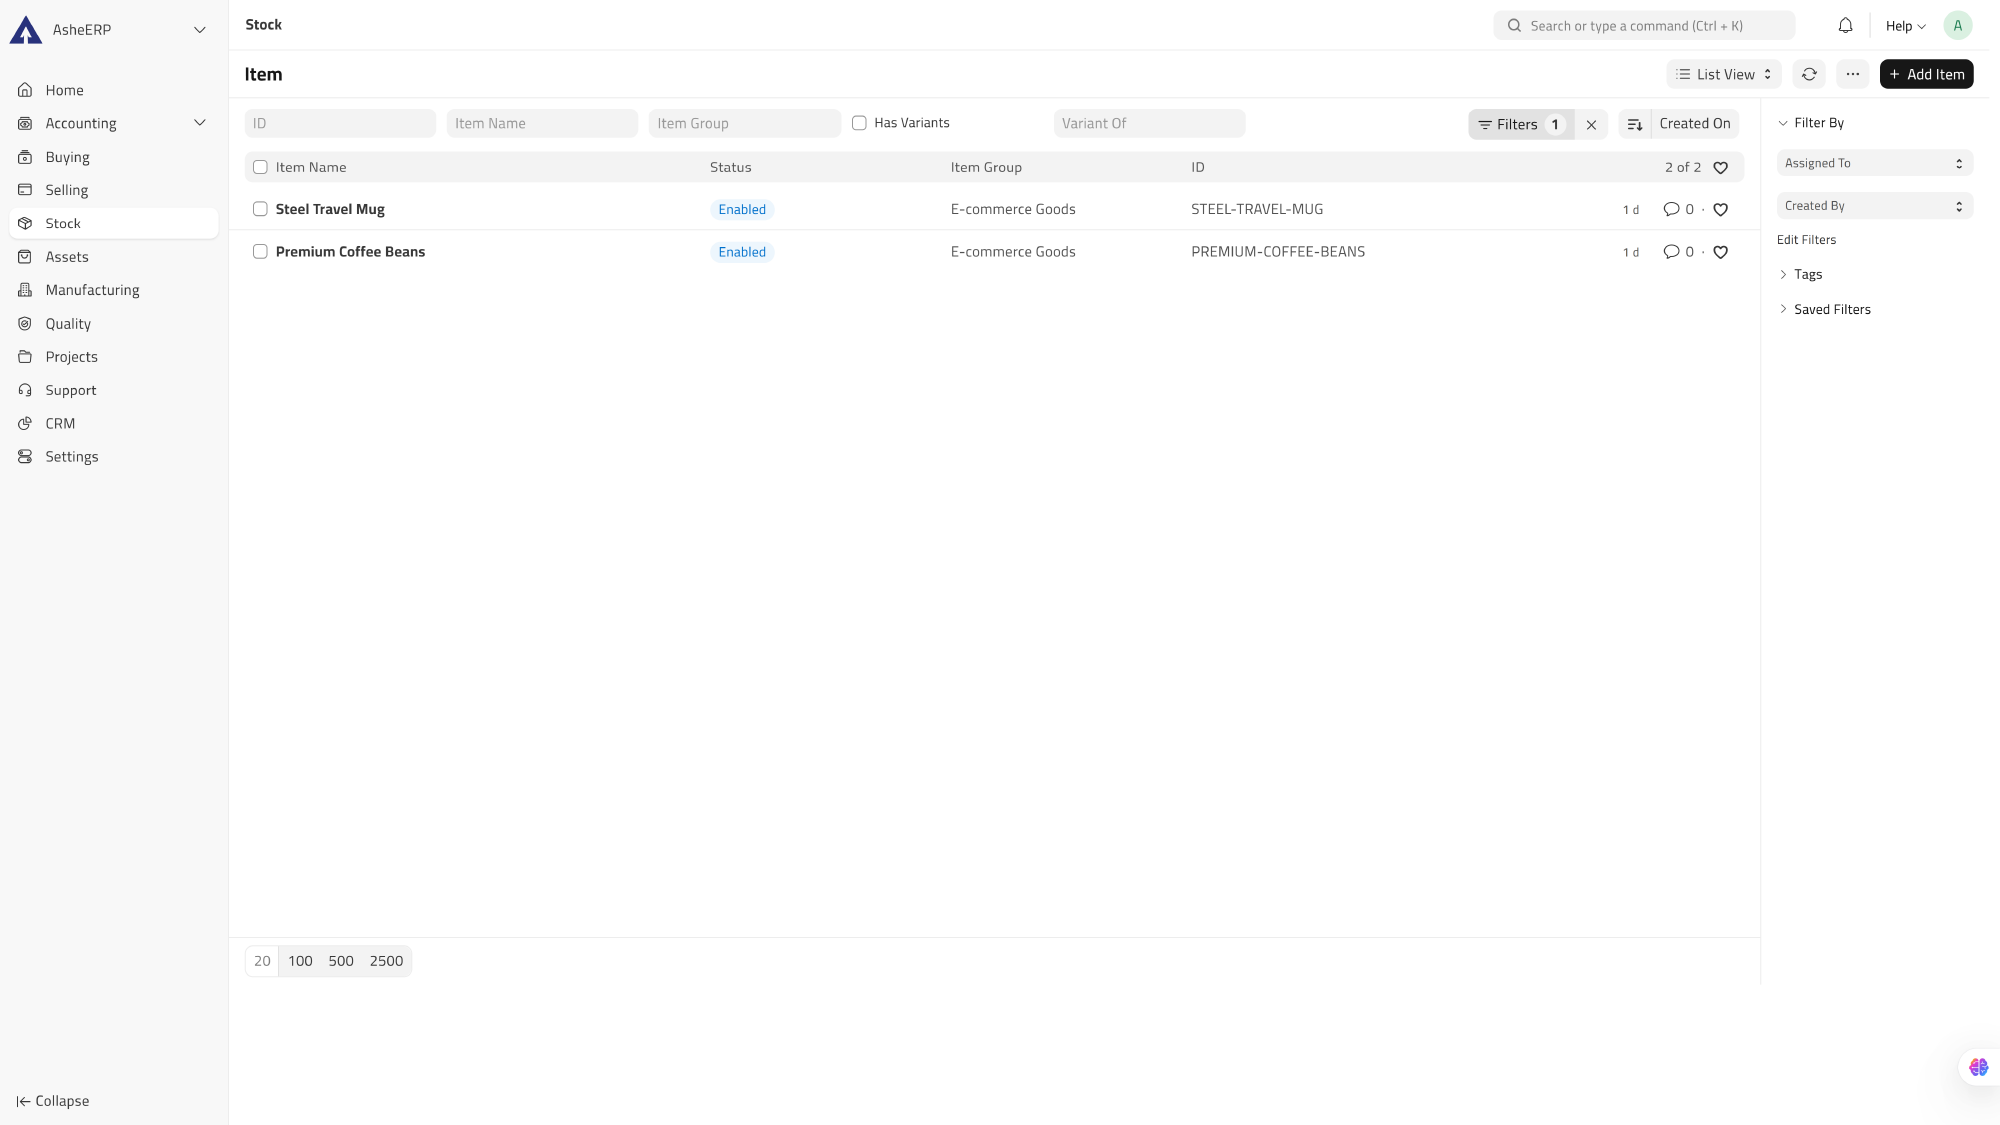The image size is (2000, 1125).
Task: Open the AI assistant brain icon
Action: 1978,1067
